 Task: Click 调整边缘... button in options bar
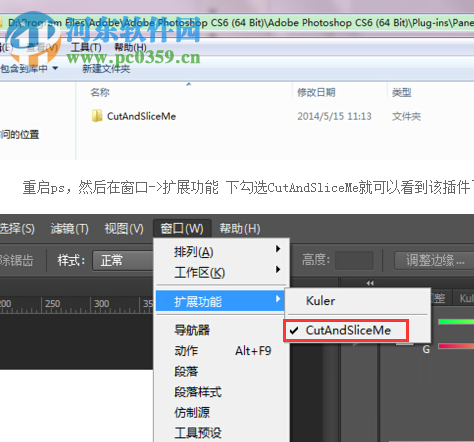[x=434, y=260]
